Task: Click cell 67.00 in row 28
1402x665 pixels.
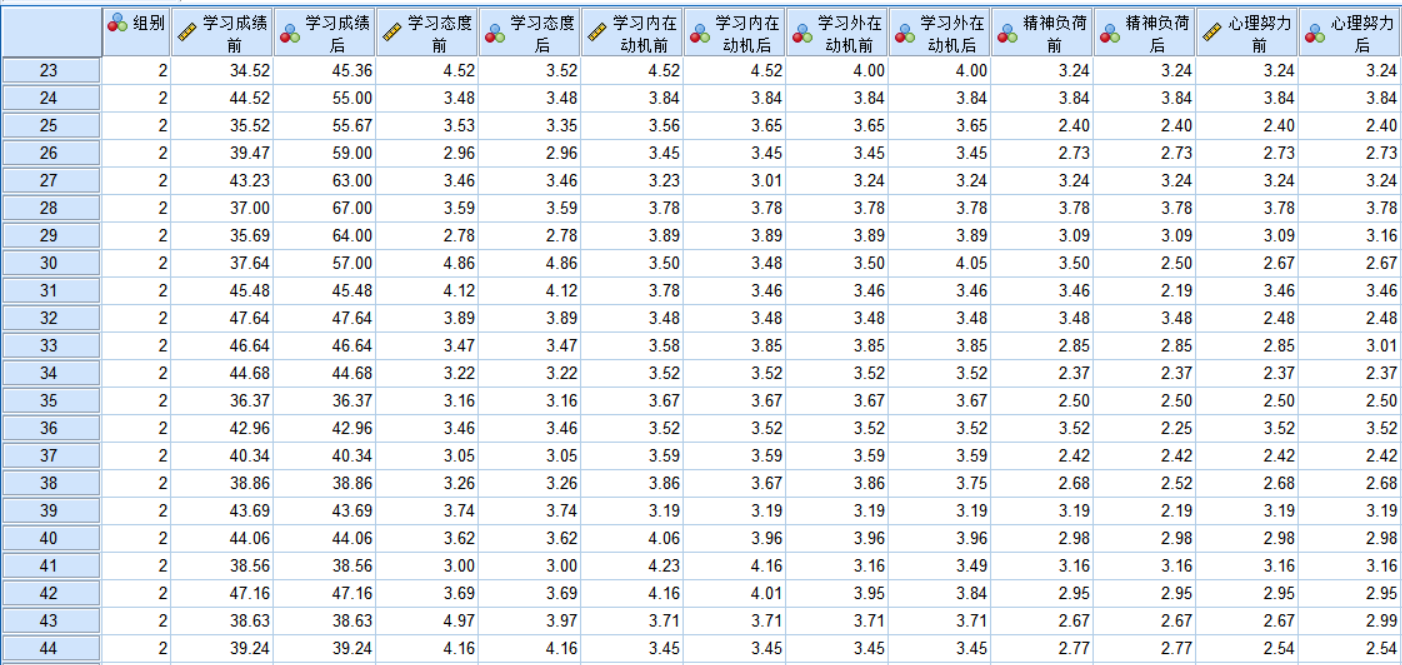Action: click(325, 208)
